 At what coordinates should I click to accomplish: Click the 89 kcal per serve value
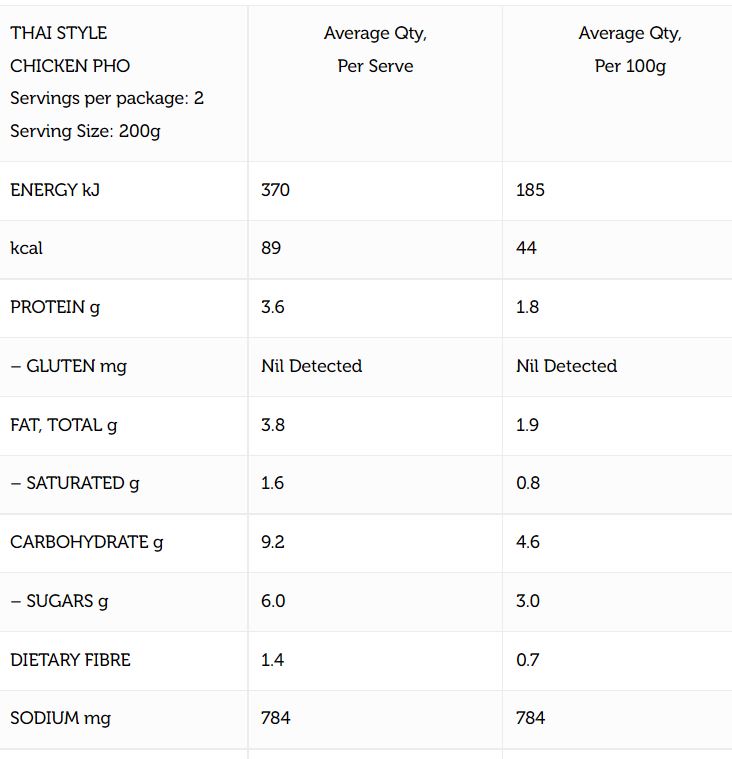pos(271,248)
